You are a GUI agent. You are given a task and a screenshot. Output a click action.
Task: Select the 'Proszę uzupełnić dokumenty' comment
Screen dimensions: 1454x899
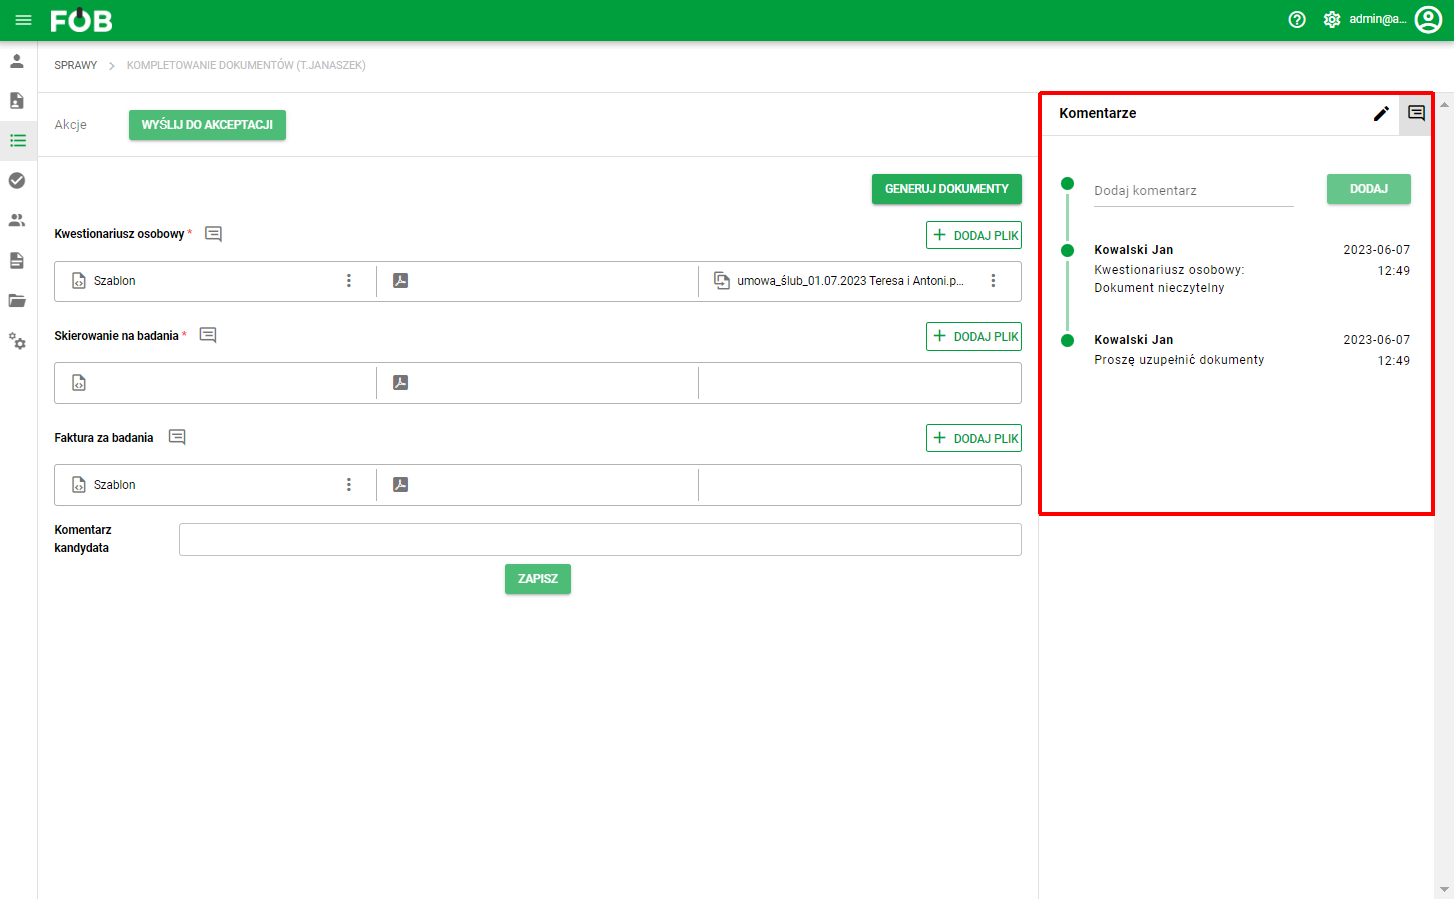1179,360
